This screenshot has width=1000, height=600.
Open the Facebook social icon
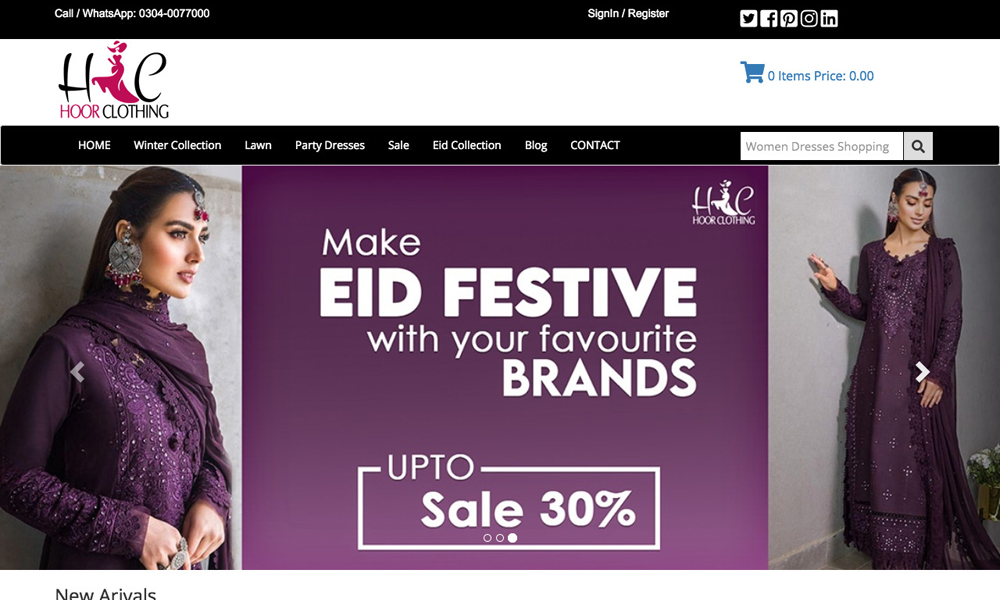(768, 18)
